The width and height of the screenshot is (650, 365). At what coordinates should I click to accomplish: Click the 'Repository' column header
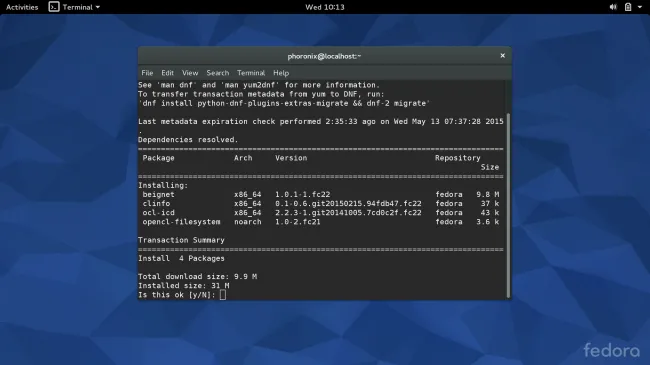coord(458,158)
